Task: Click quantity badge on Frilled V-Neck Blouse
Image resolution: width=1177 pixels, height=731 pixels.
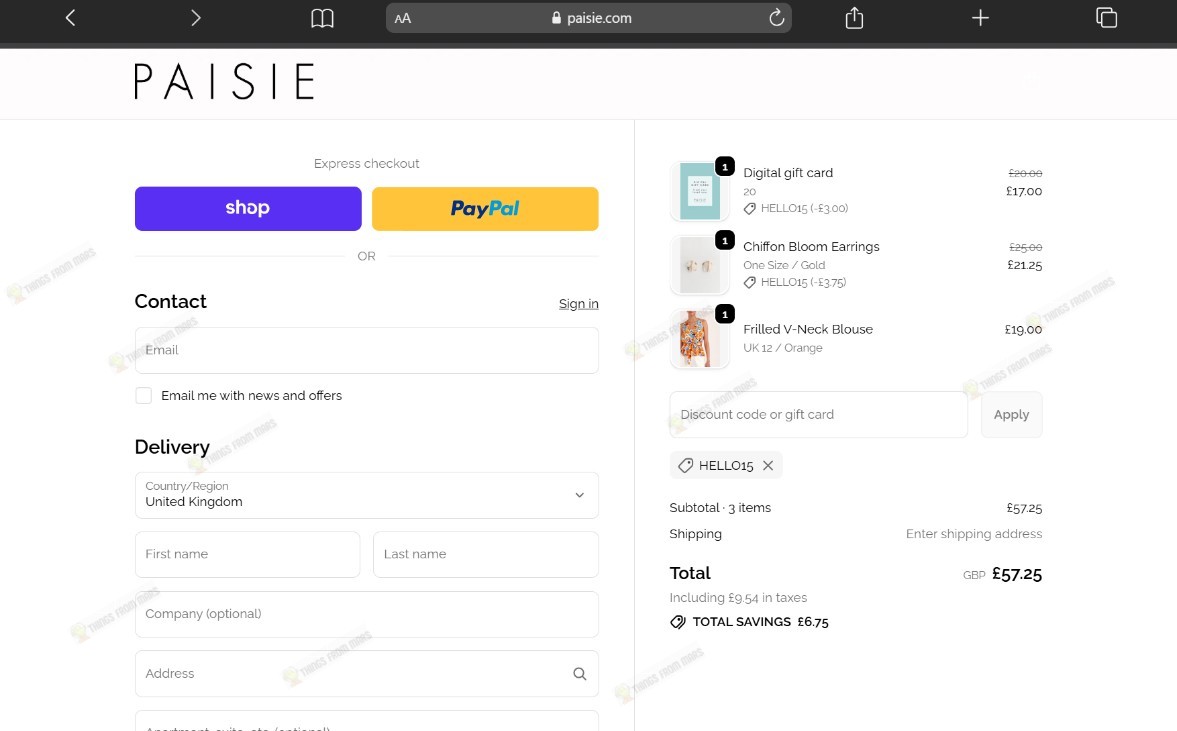Action: pos(724,314)
